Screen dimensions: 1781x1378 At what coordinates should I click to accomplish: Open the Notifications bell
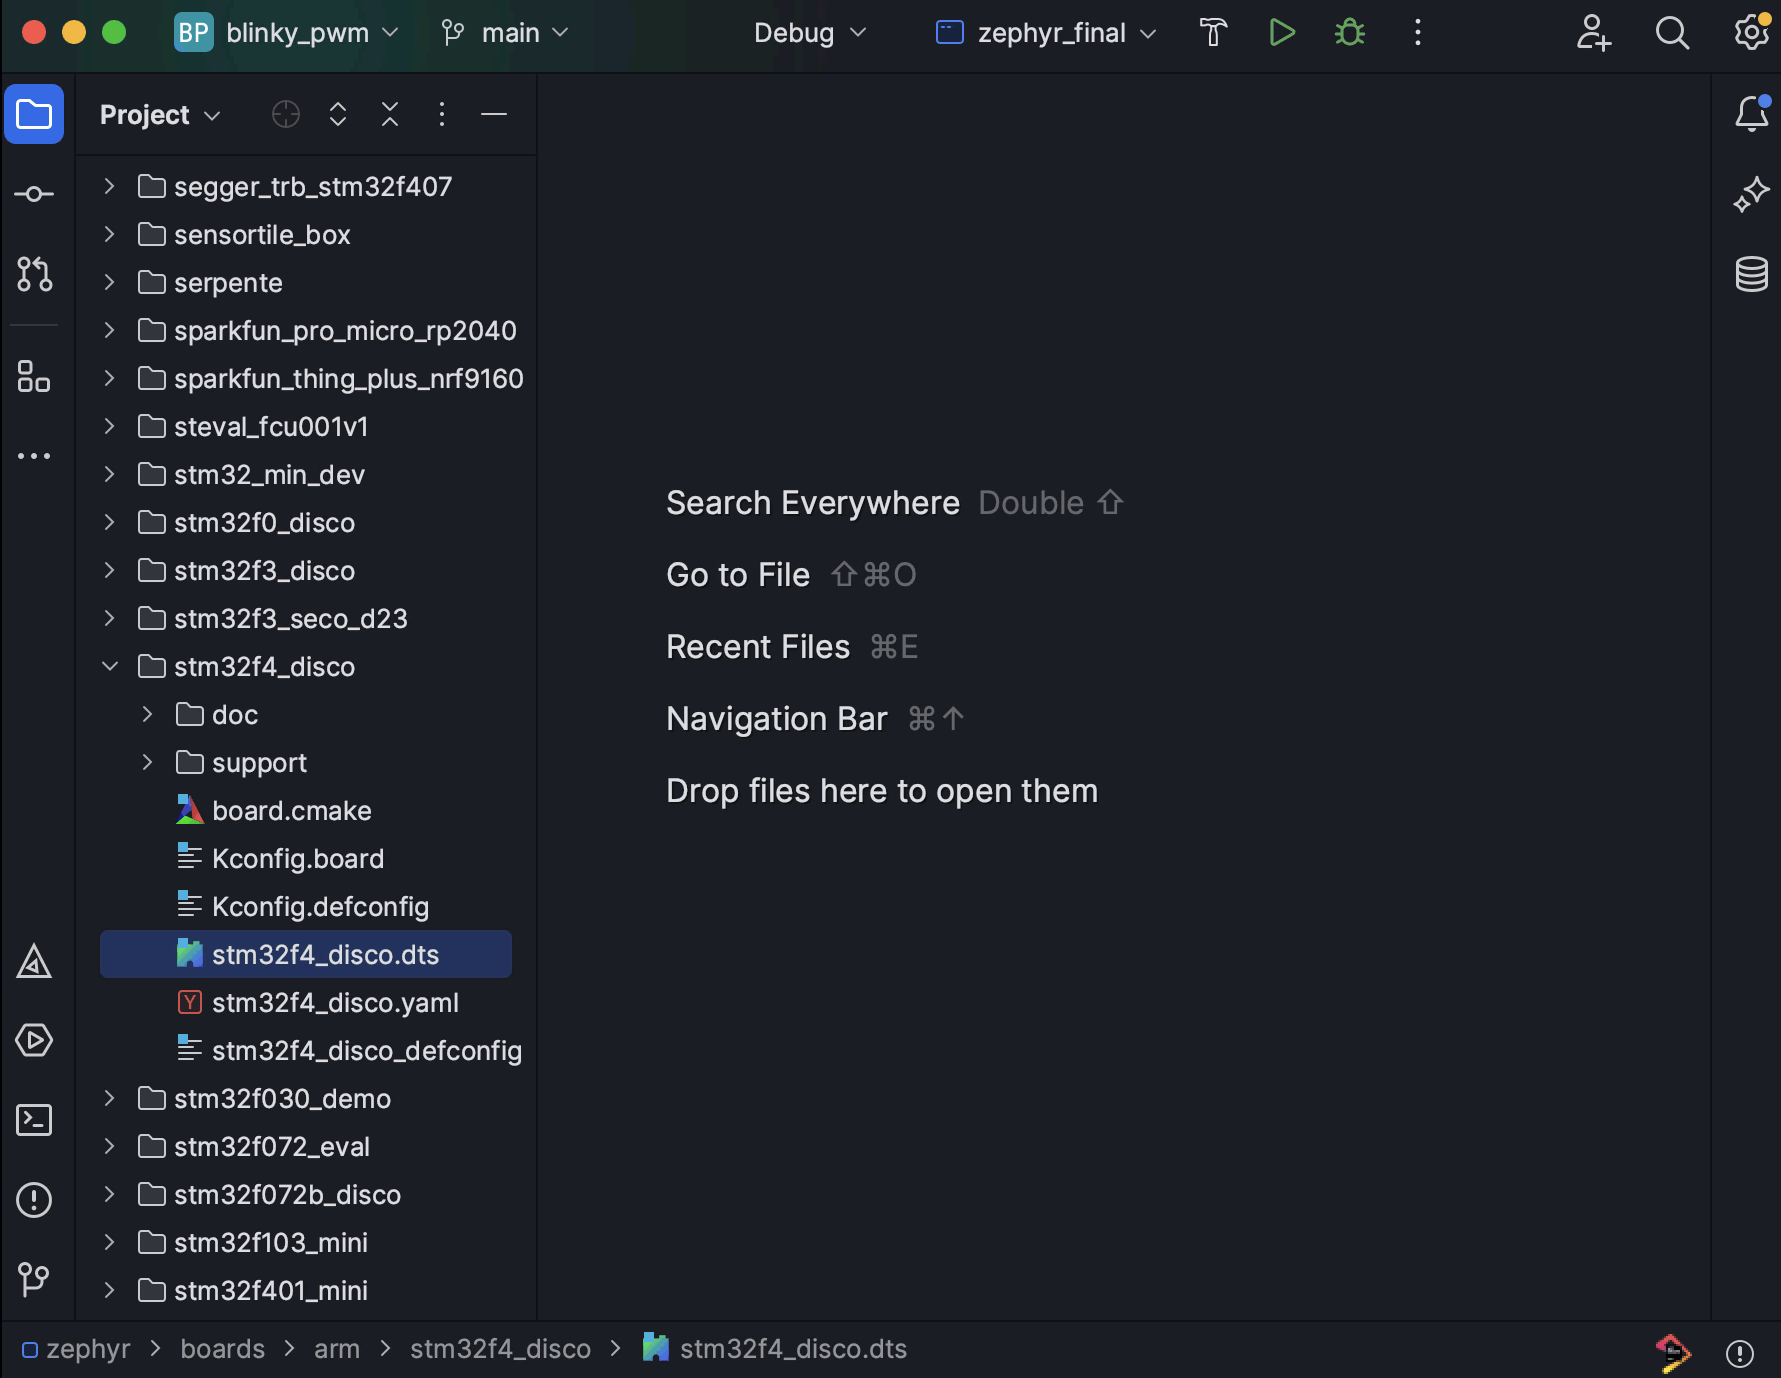(1751, 113)
